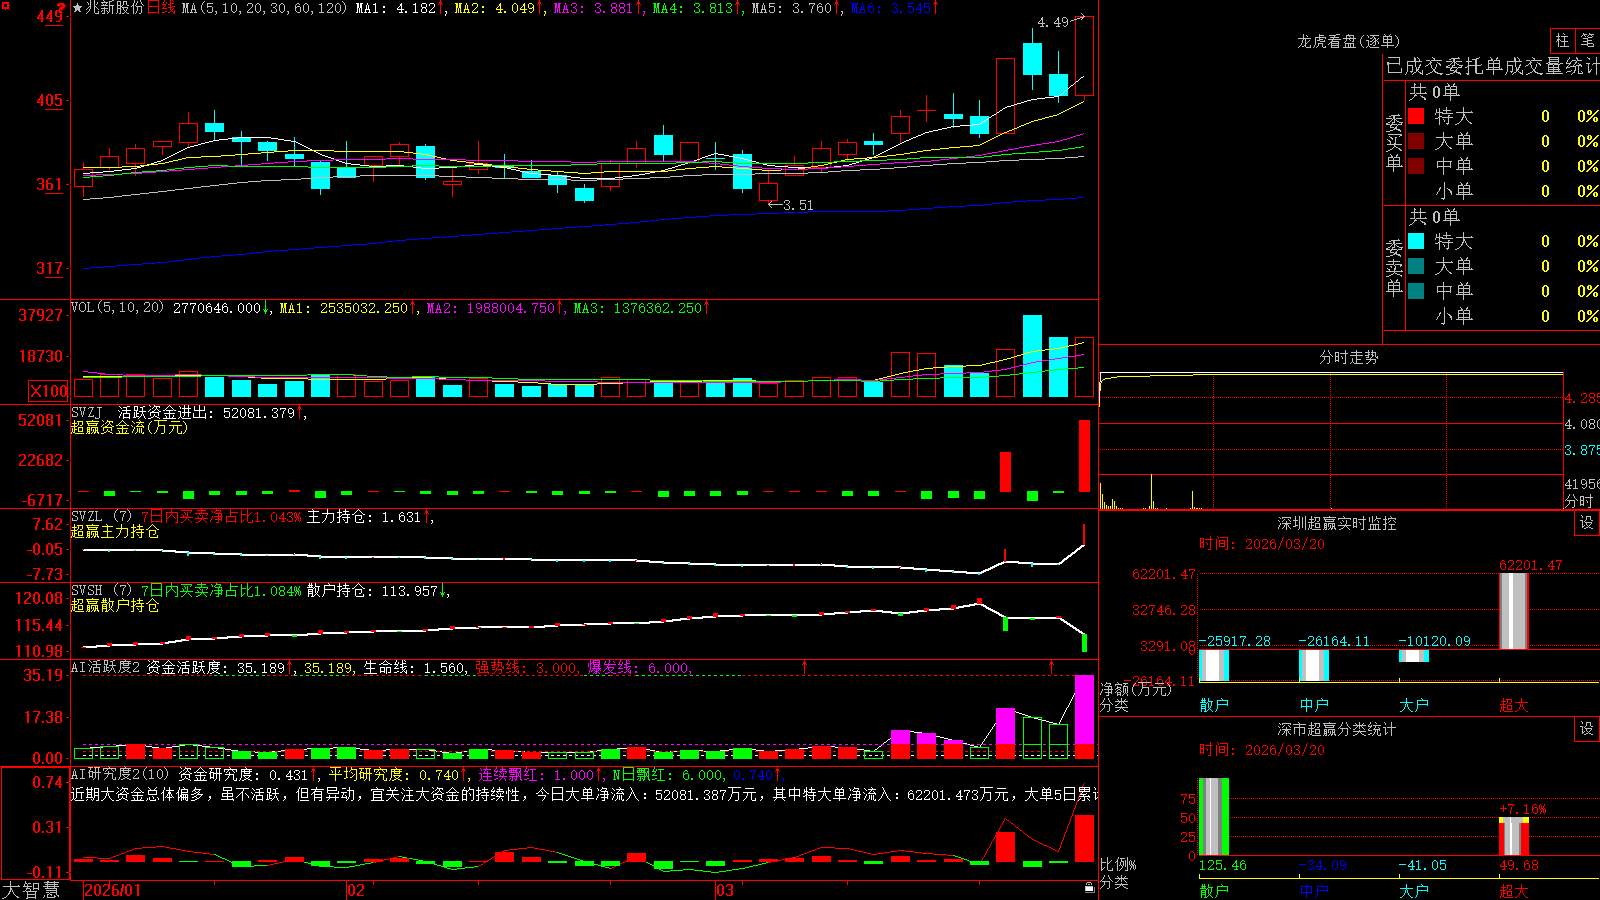Click the 已成交委托单成交量统计 header
This screenshot has width=1600, height=900.
[x=1491, y=66]
